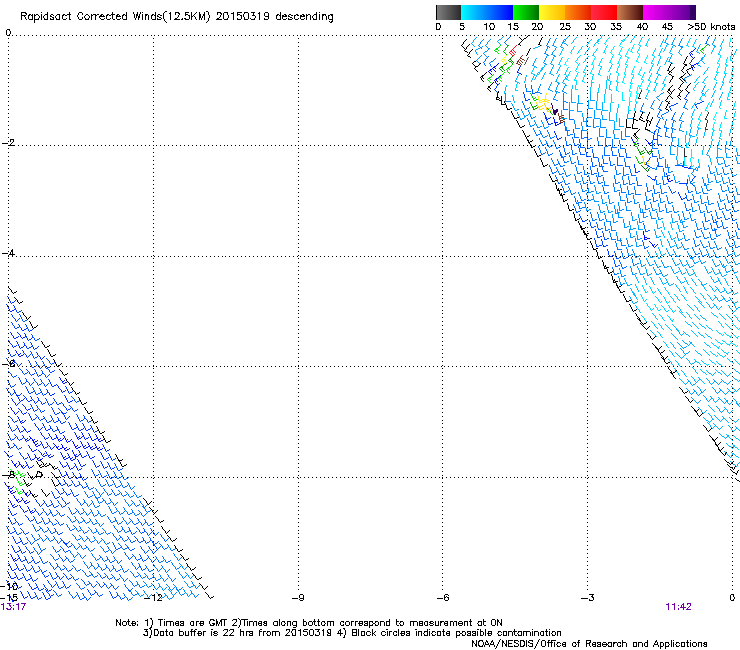Click the cyan 5-10 knots legend swatch
This screenshot has height=650, width=740.
tap(474, 12)
